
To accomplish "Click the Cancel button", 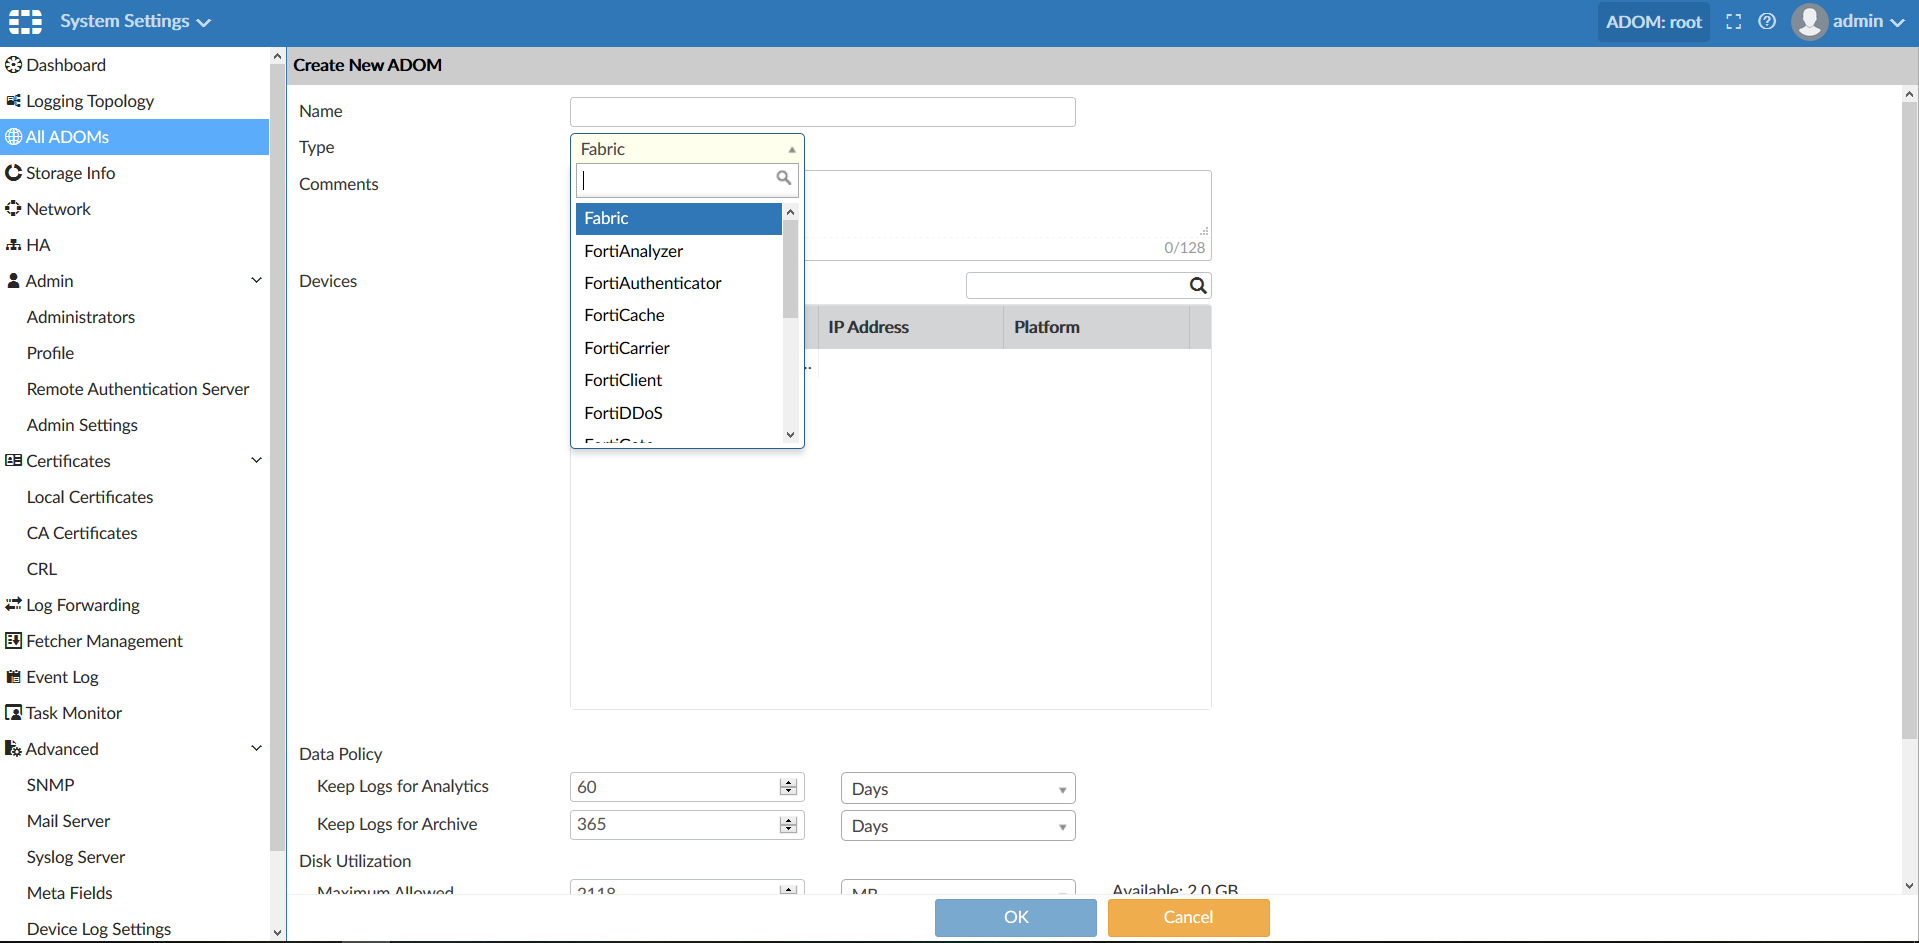I will 1188,917.
